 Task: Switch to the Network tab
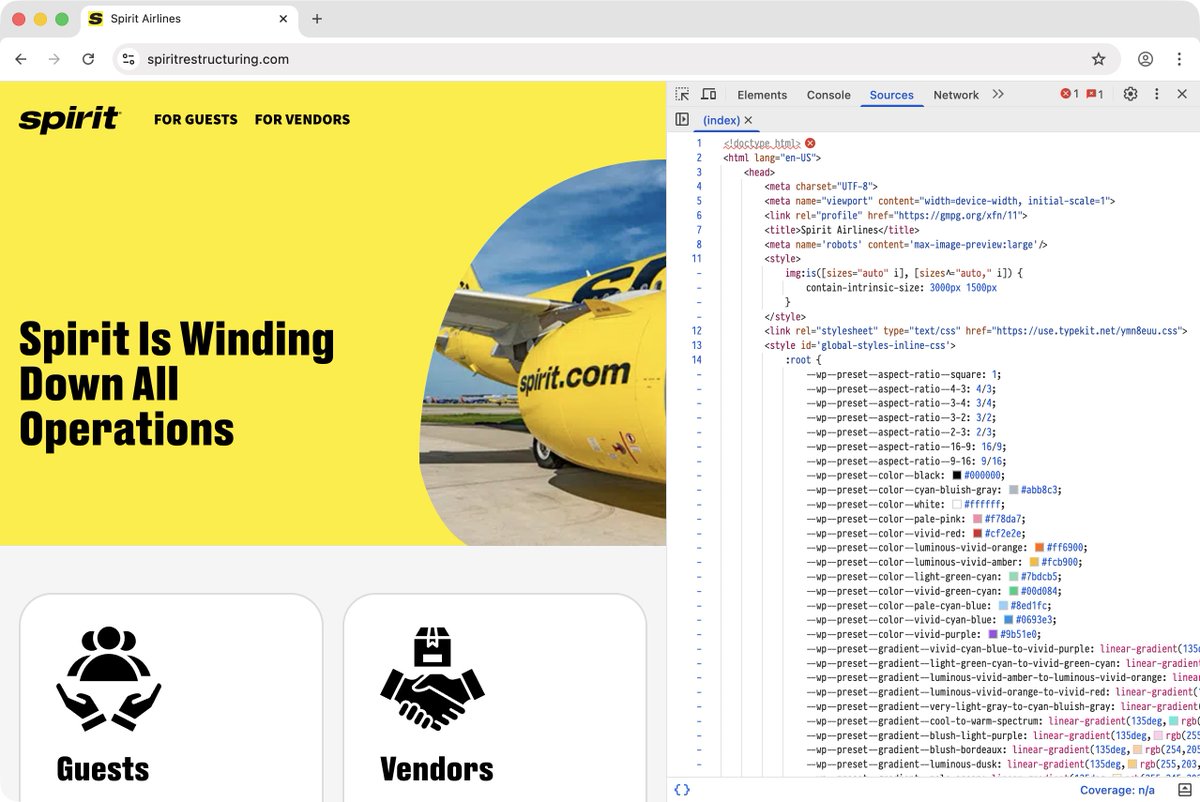(956, 95)
